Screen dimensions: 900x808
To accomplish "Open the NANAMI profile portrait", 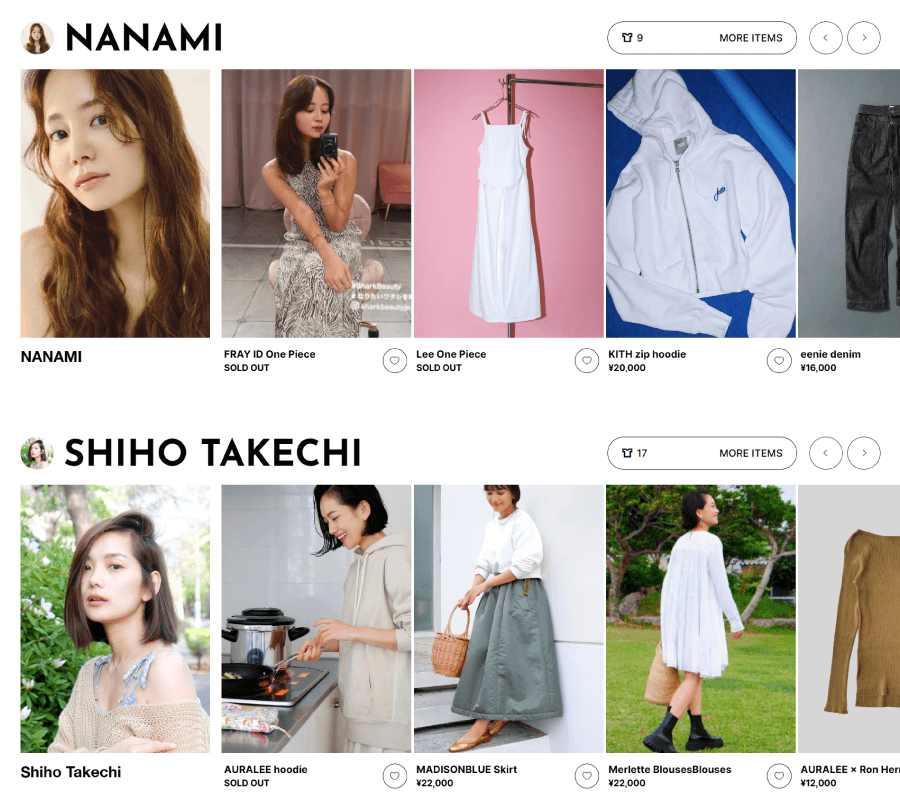I will point(115,203).
